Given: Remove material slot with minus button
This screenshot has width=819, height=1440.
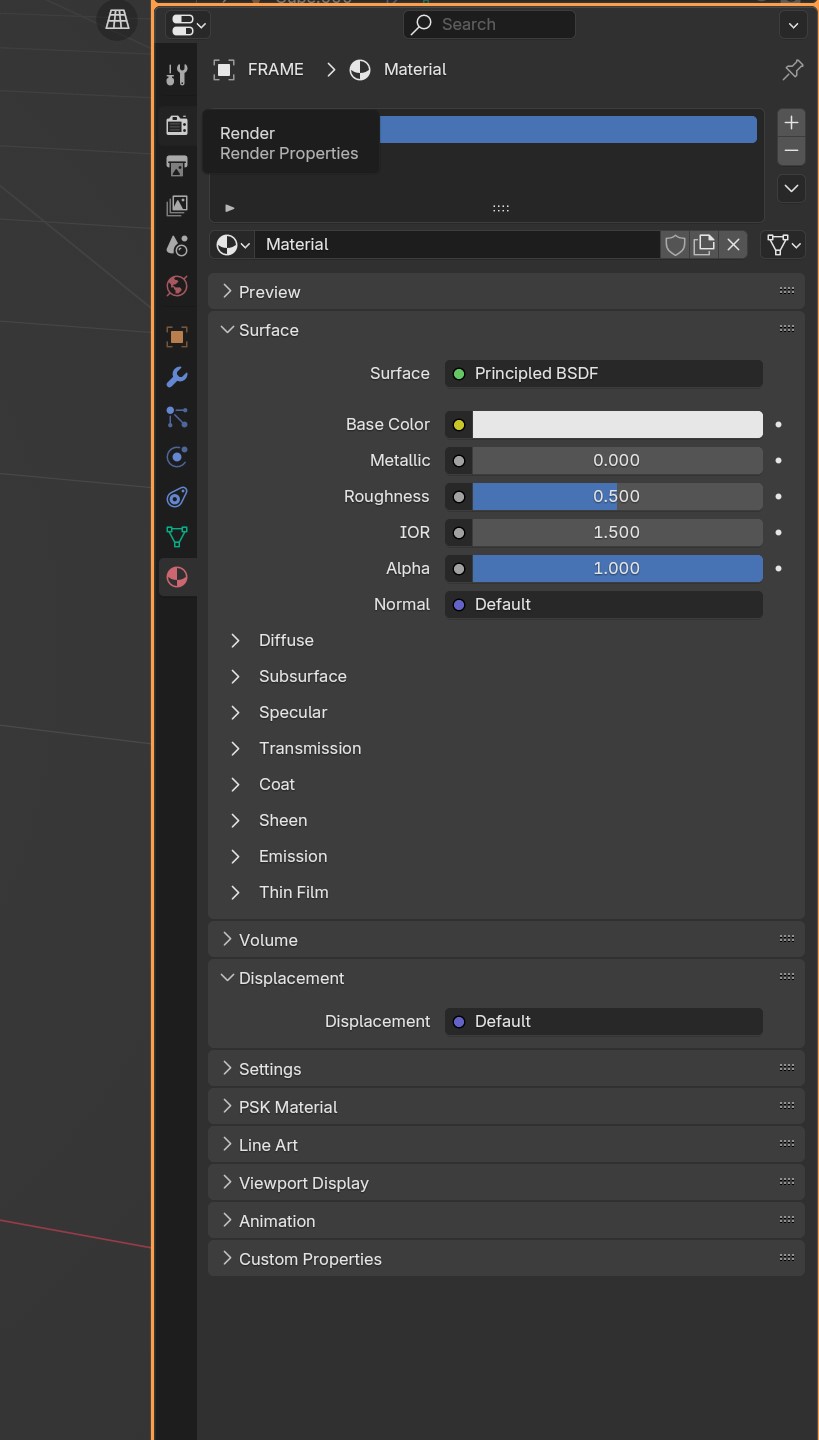Looking at the screenshot, I should pos(791,151).
